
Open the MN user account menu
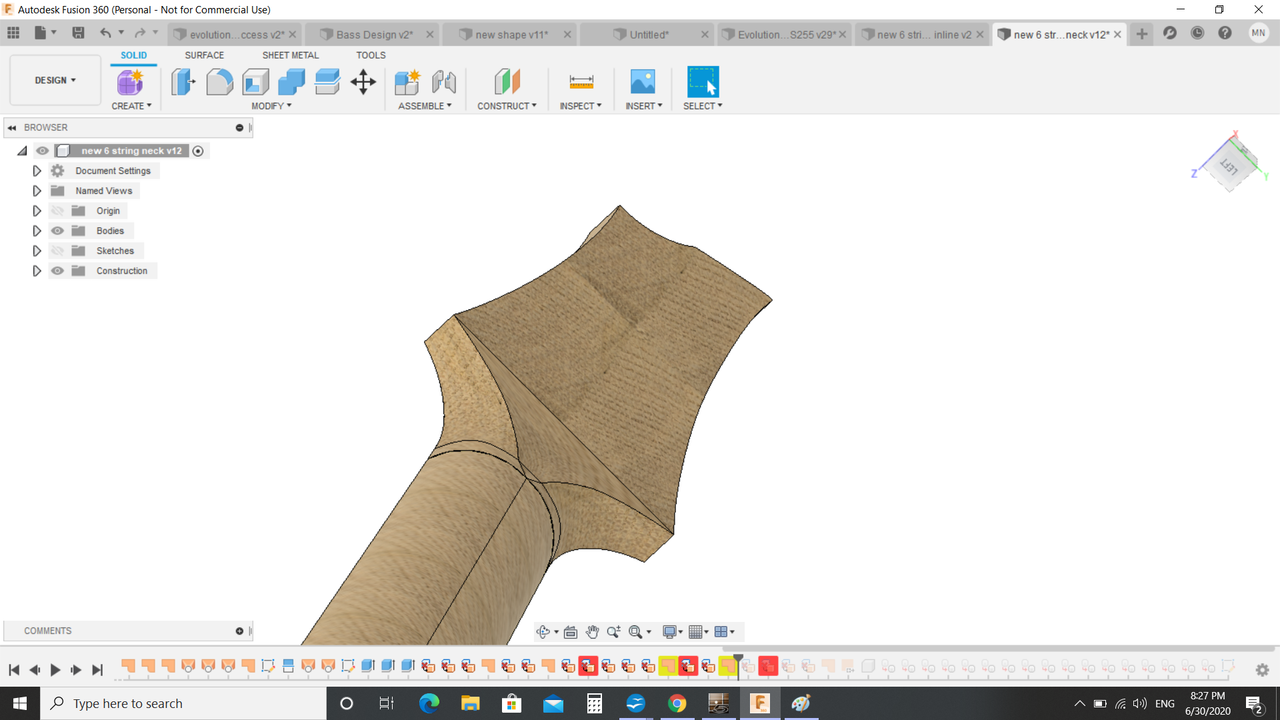(x=1258, y=33)
